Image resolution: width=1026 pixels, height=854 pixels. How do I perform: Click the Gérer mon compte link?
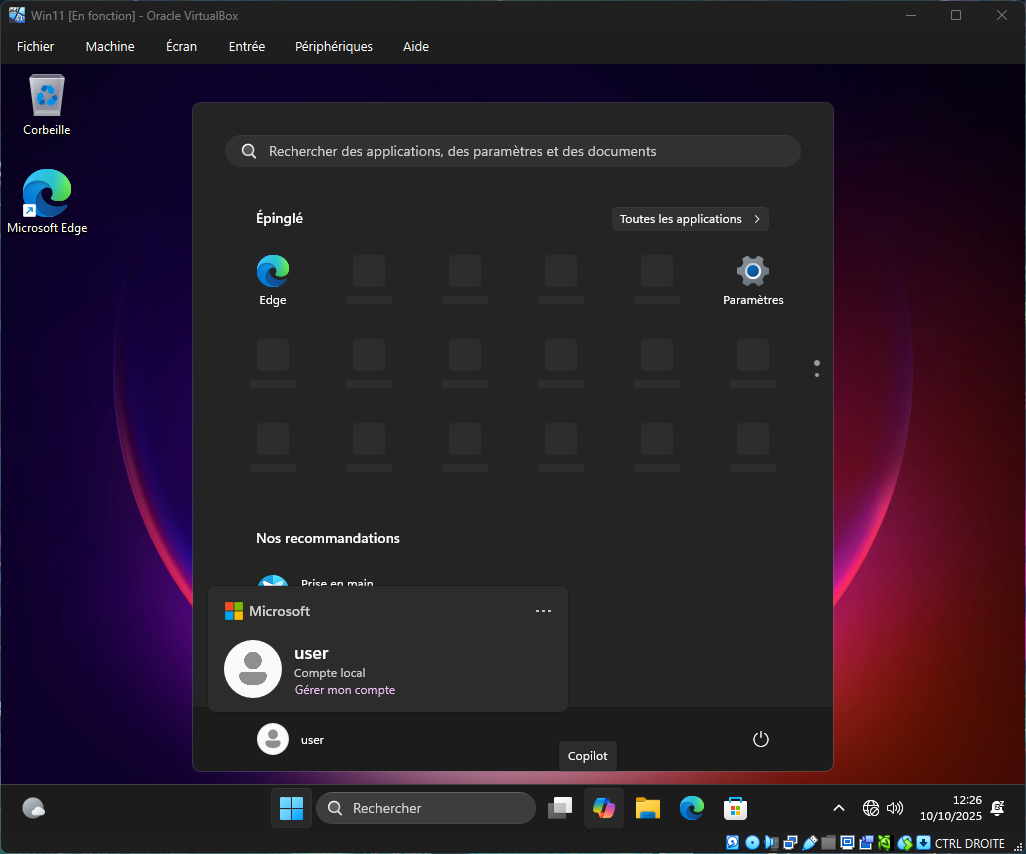coord(344,690)
